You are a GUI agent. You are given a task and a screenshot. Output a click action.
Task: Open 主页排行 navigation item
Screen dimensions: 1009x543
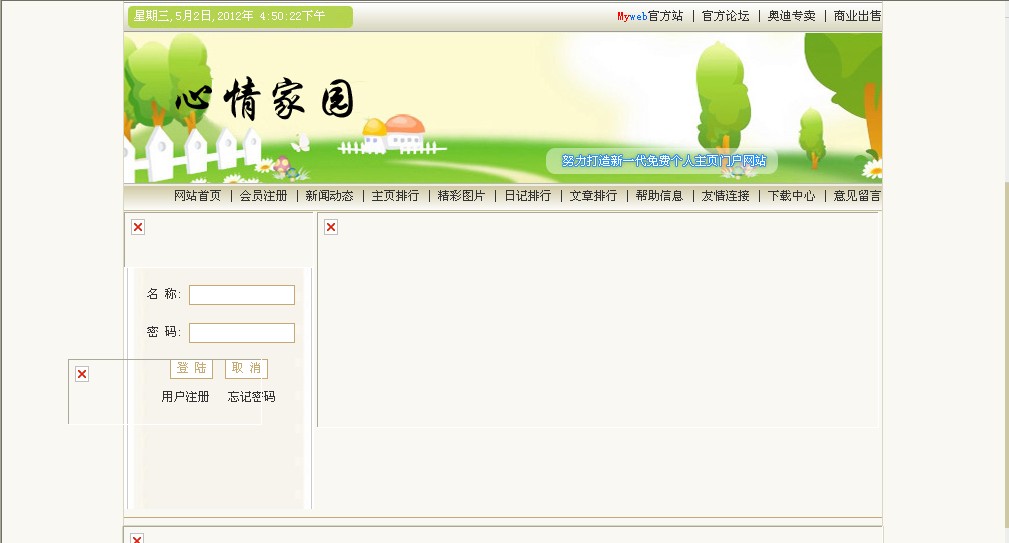click(x=395, y=196)
